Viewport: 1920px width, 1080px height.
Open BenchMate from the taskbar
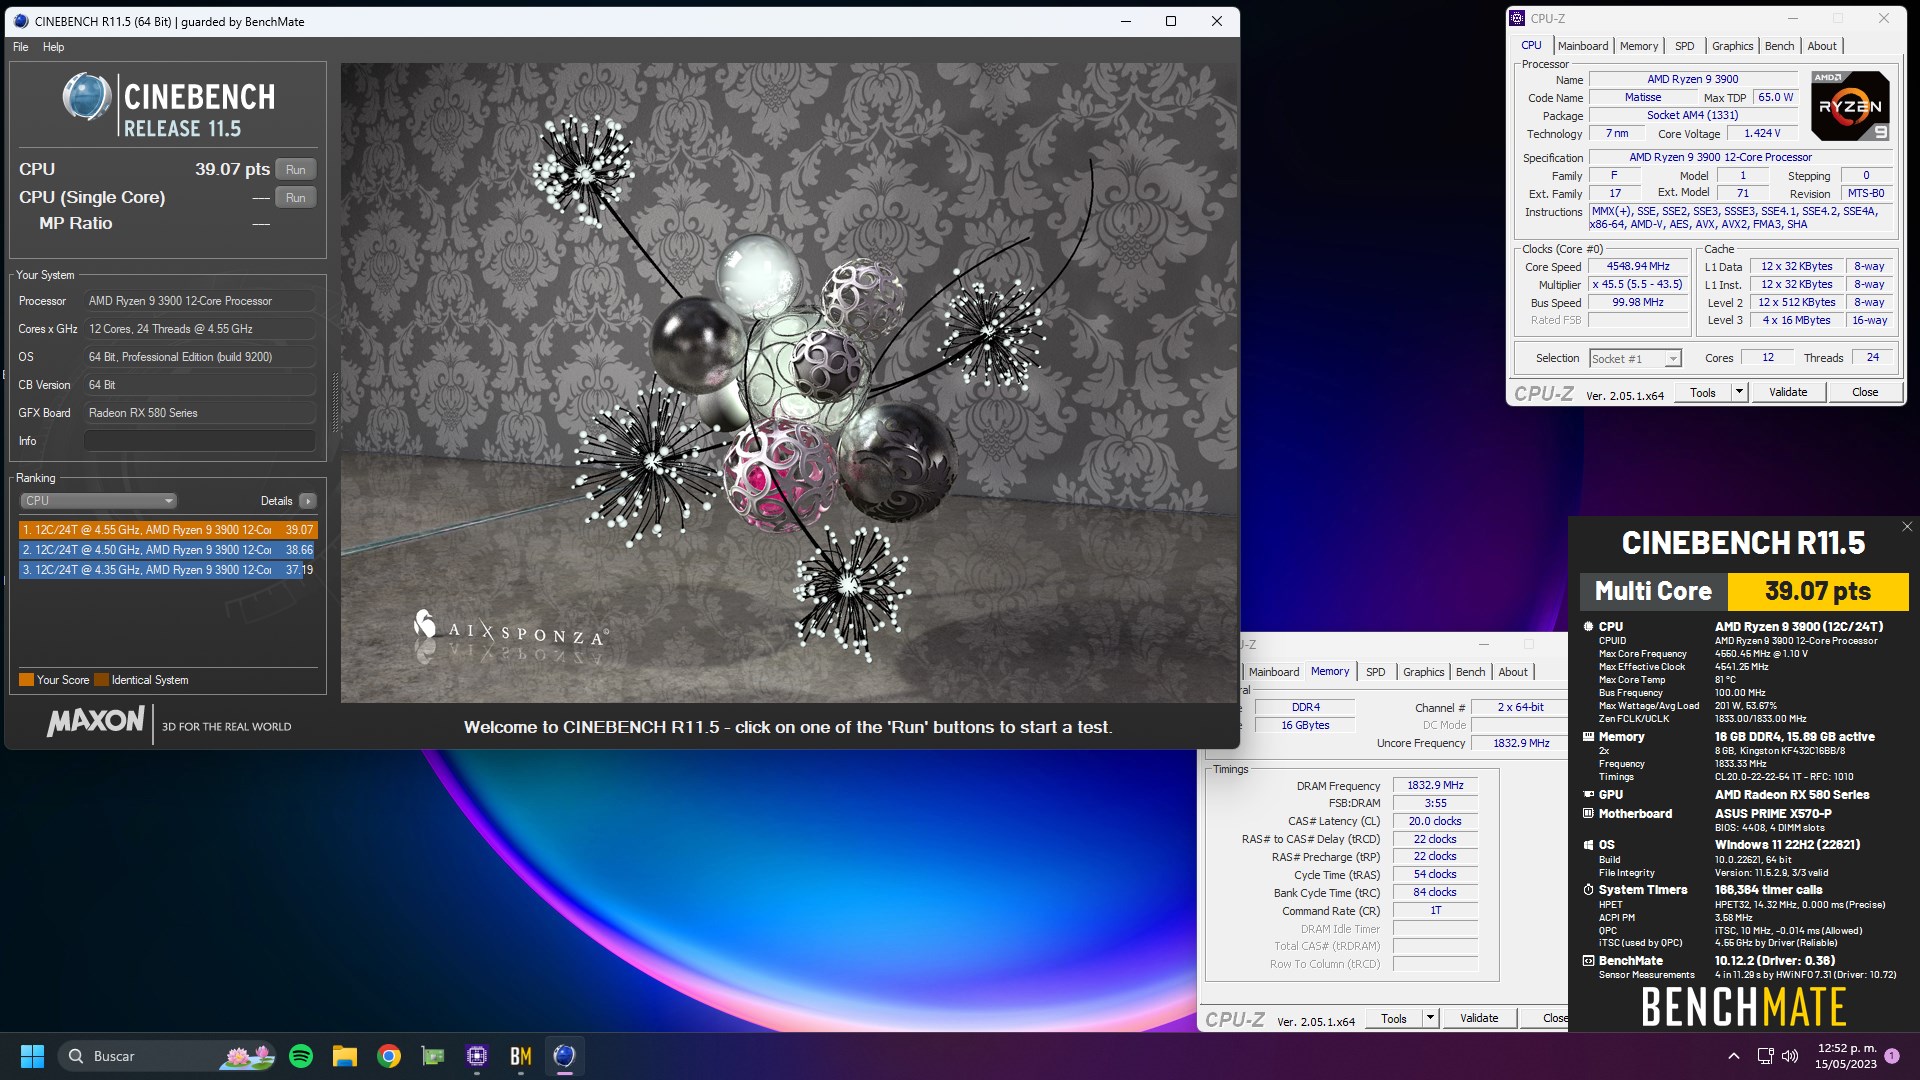tap(521, 1056)
